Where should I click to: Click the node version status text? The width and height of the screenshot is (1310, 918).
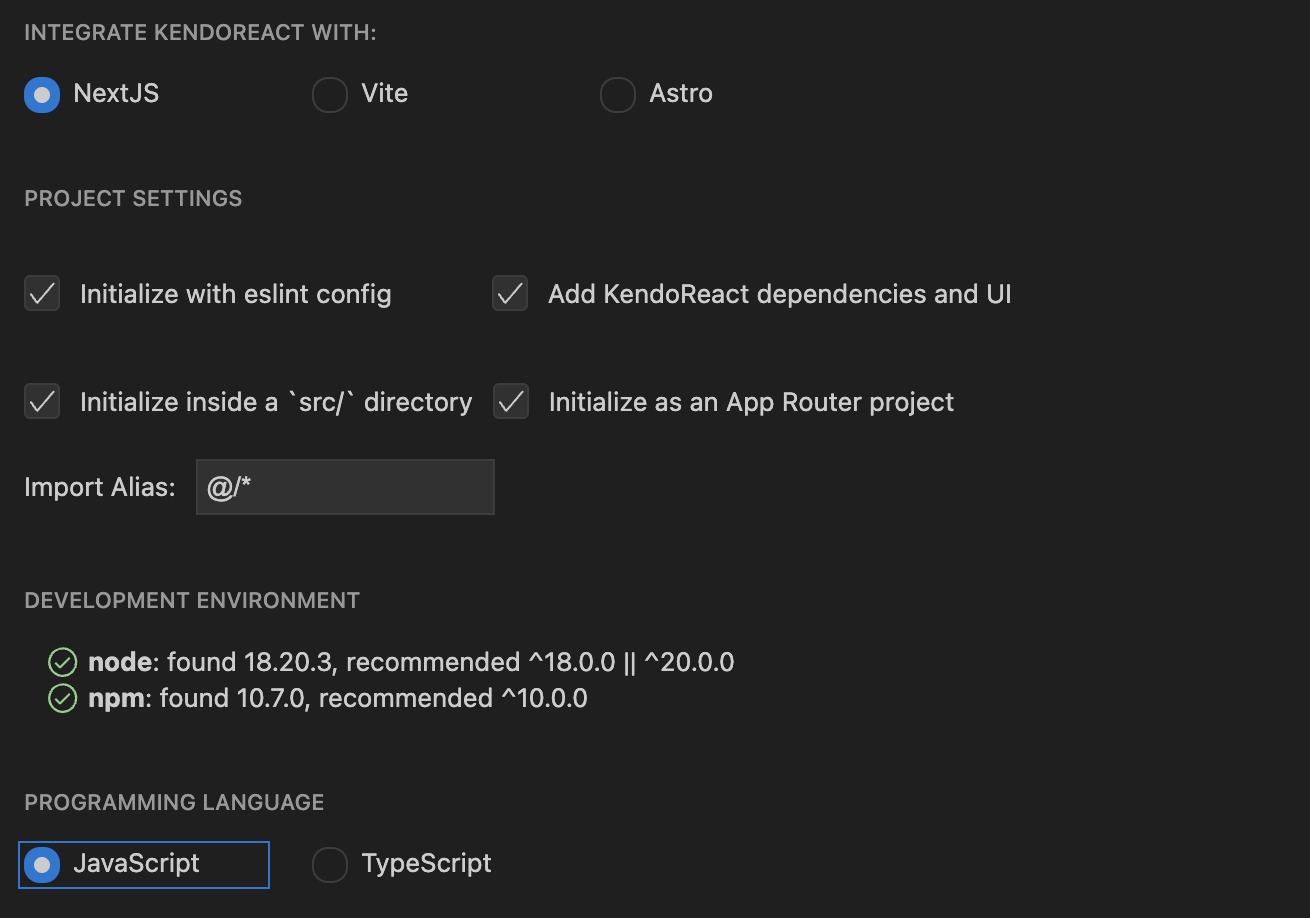(410, 662)
